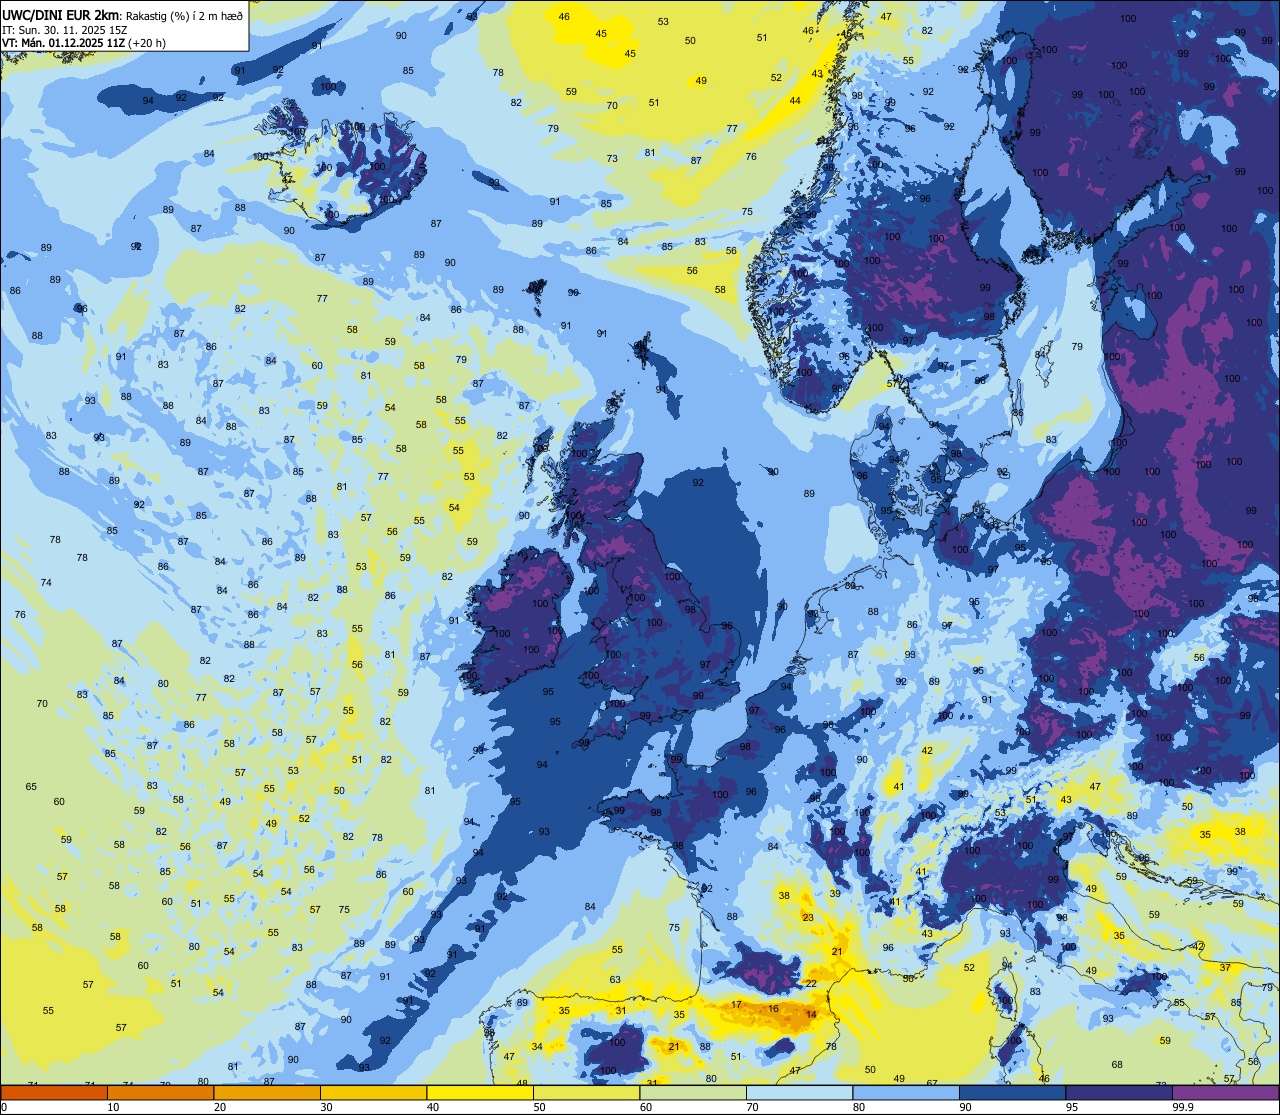
Task: Click the legend tick label 50
Action: pyautogui.click(x=539, y=1107)
